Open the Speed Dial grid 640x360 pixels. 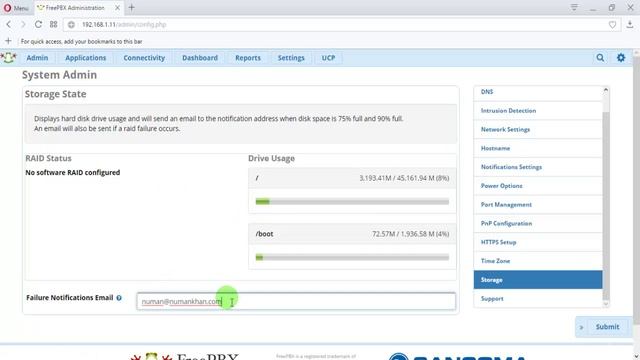(x=53, y=24)
